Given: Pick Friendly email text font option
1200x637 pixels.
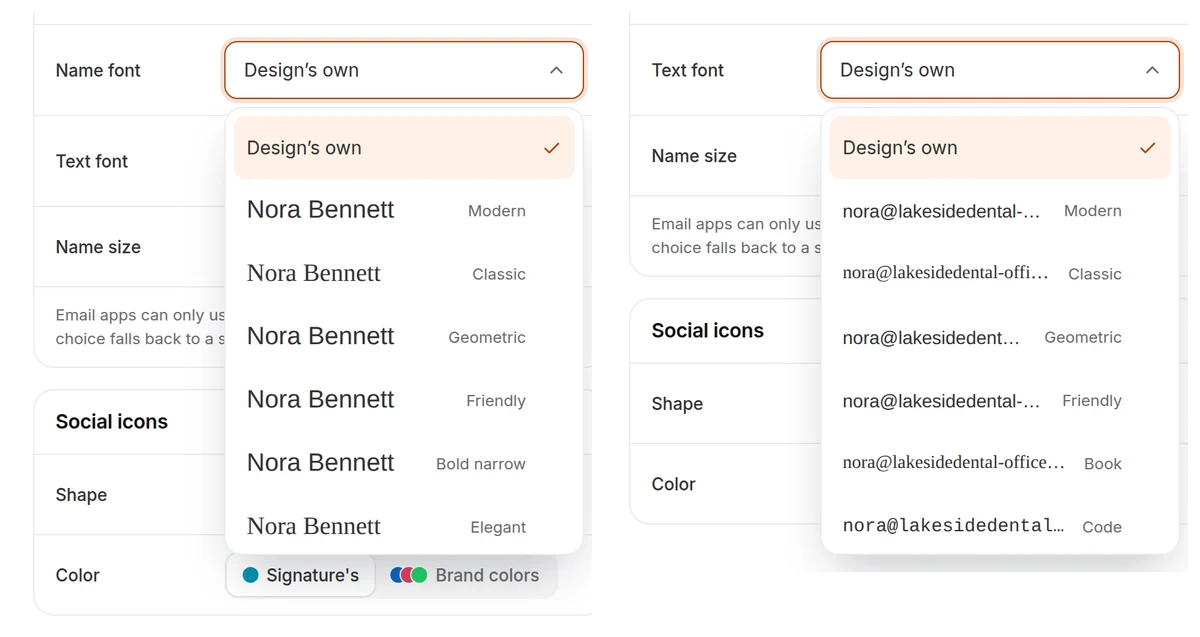Looking at the screenshot, I should [1000, 400].
